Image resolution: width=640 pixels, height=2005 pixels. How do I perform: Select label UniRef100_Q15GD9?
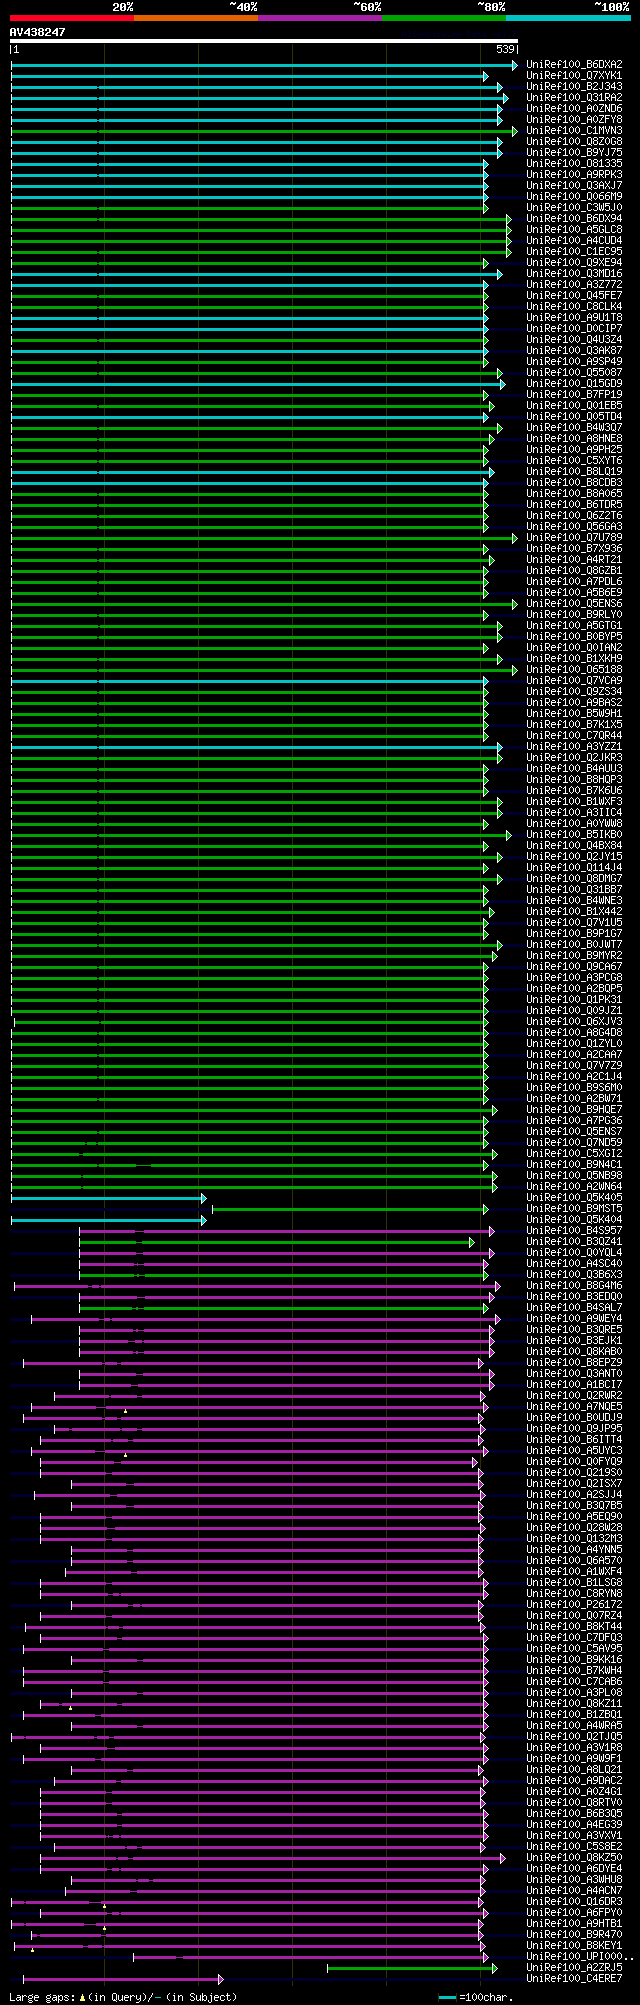574,384
